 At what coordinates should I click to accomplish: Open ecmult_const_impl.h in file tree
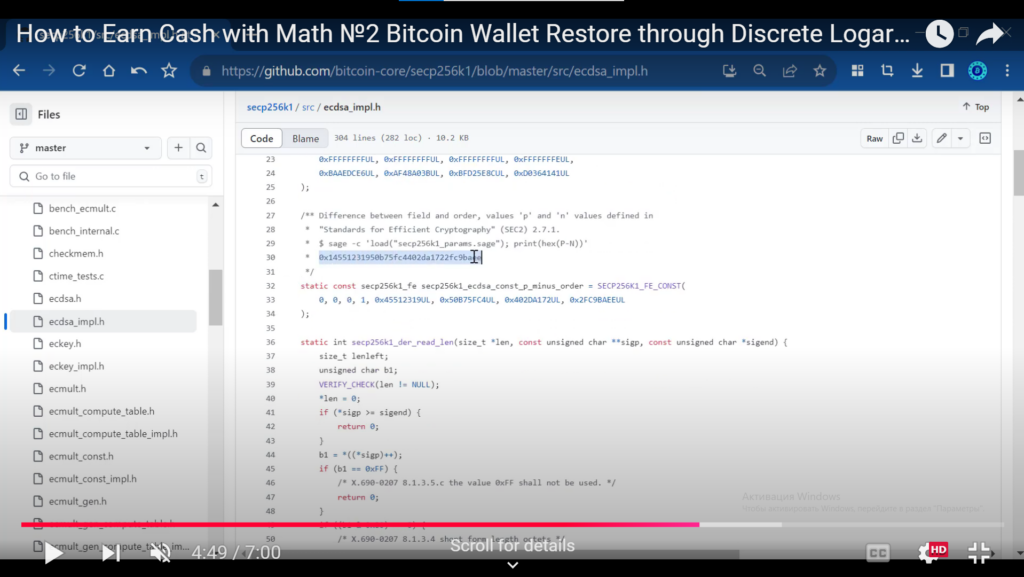click(x=93, y=478)
